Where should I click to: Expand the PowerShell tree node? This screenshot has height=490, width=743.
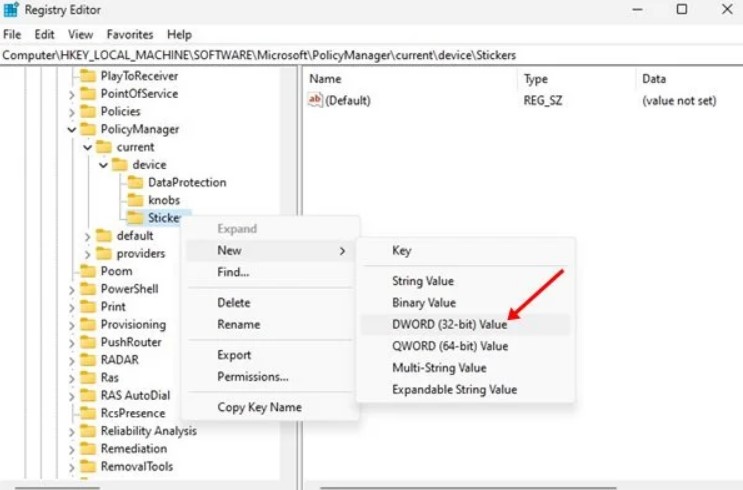pos(72,290)
